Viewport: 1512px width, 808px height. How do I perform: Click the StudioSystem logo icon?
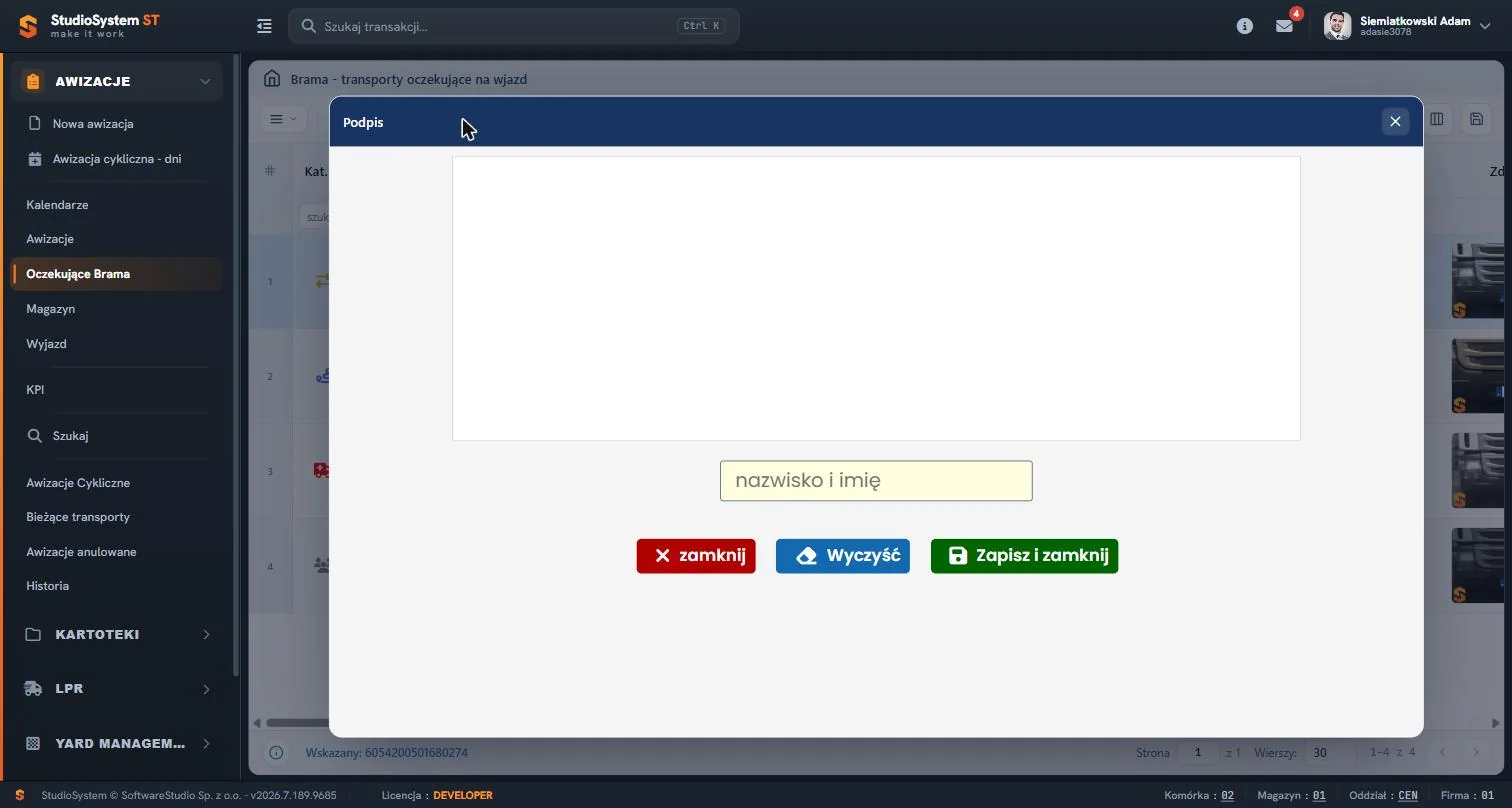click(28, 26)
